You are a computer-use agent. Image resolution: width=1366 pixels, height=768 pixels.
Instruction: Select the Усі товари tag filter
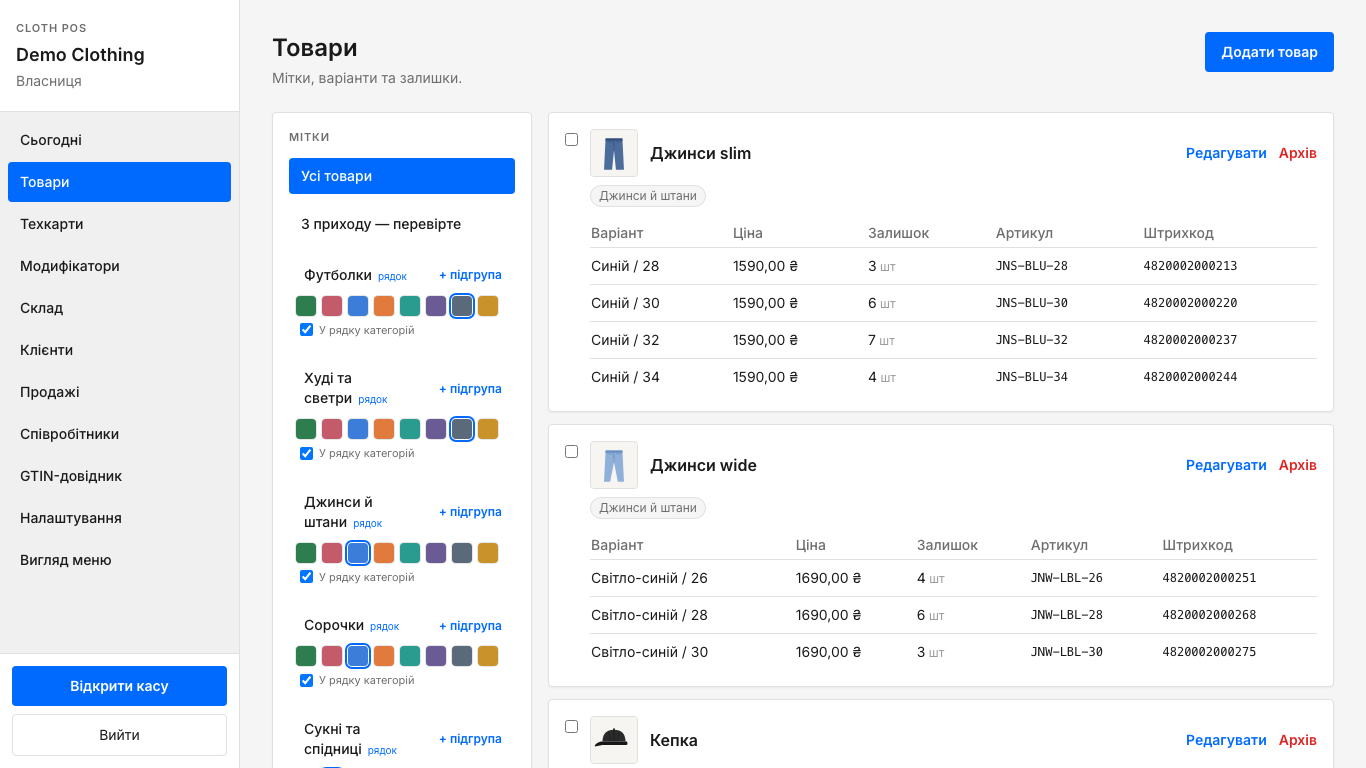click(402, 176)
